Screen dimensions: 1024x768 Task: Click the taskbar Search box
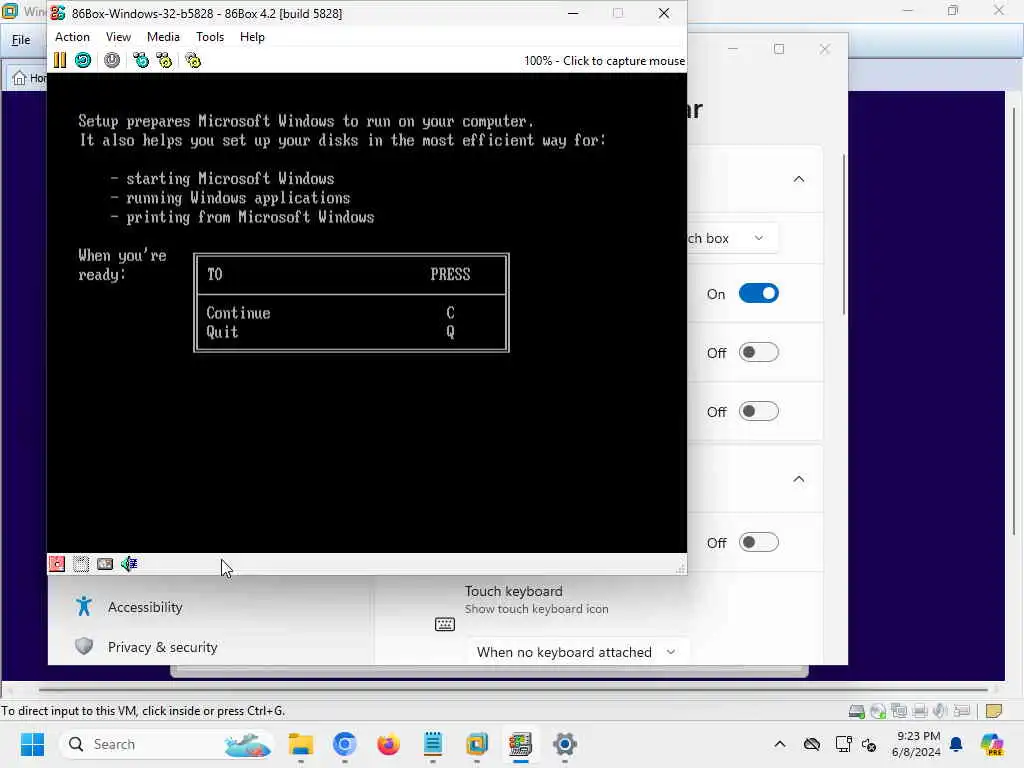[167, 744]
